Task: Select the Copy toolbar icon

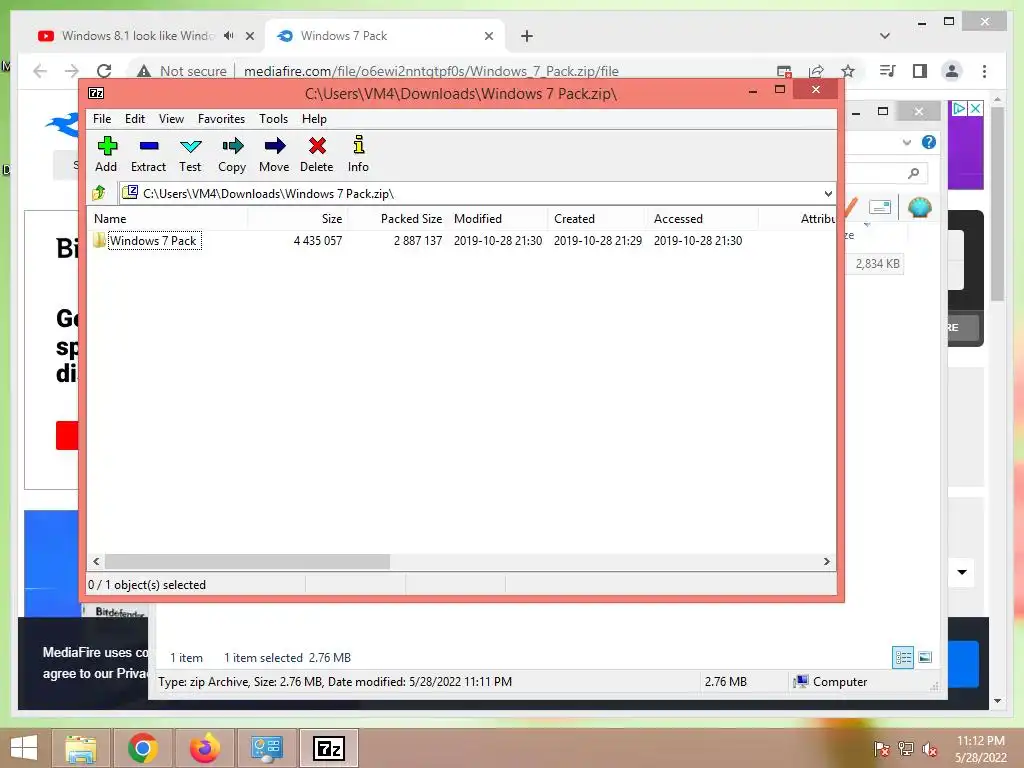Action: (232, 155)
